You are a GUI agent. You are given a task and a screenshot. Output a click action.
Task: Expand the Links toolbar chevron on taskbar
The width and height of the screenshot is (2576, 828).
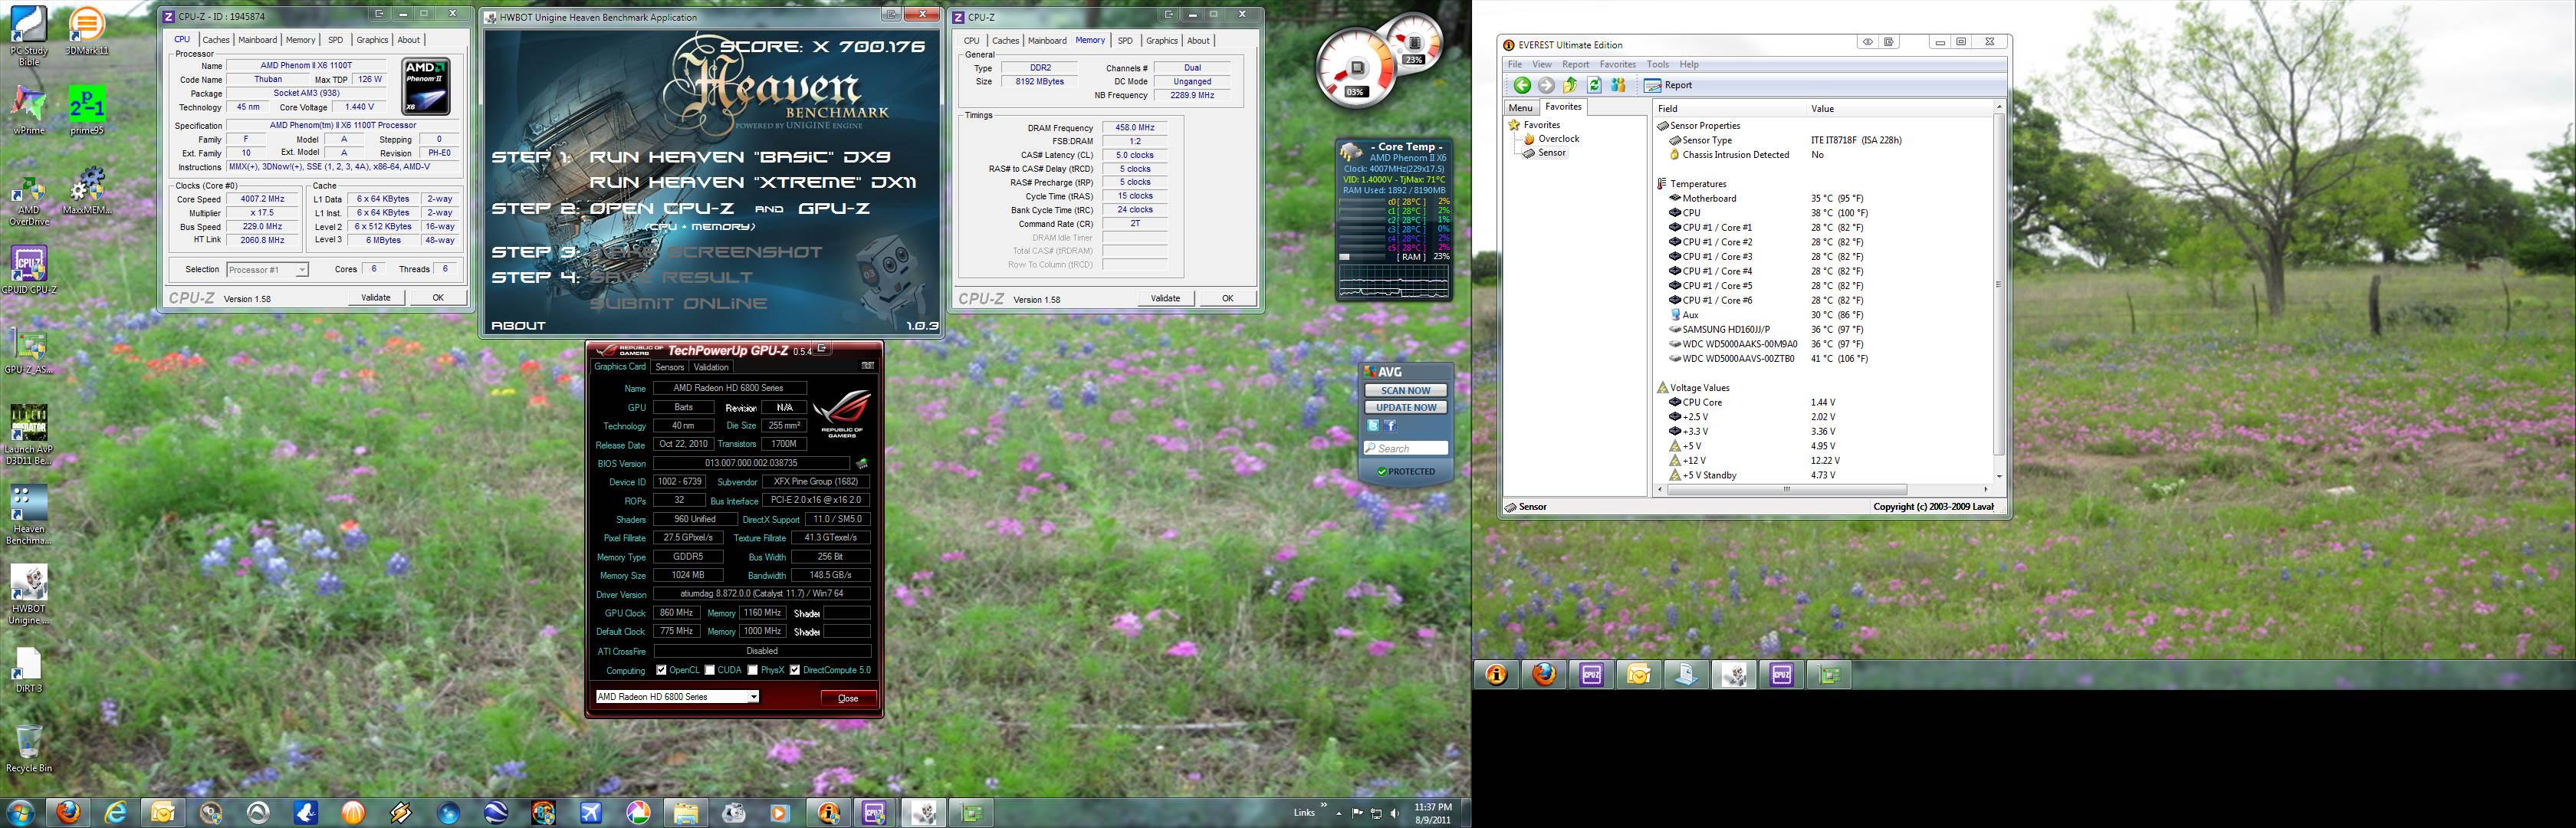coord(1324,805)
